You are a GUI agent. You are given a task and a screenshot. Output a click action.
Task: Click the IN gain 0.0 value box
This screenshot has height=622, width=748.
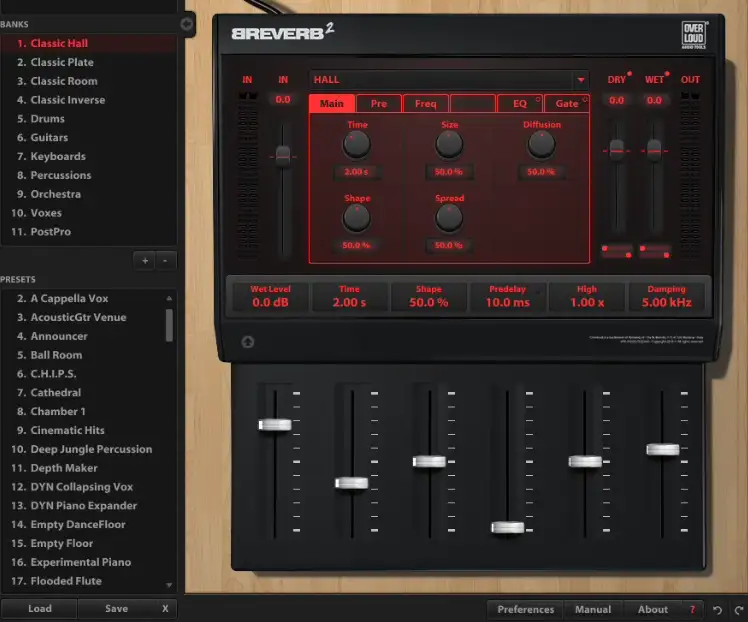coord(283,100)
